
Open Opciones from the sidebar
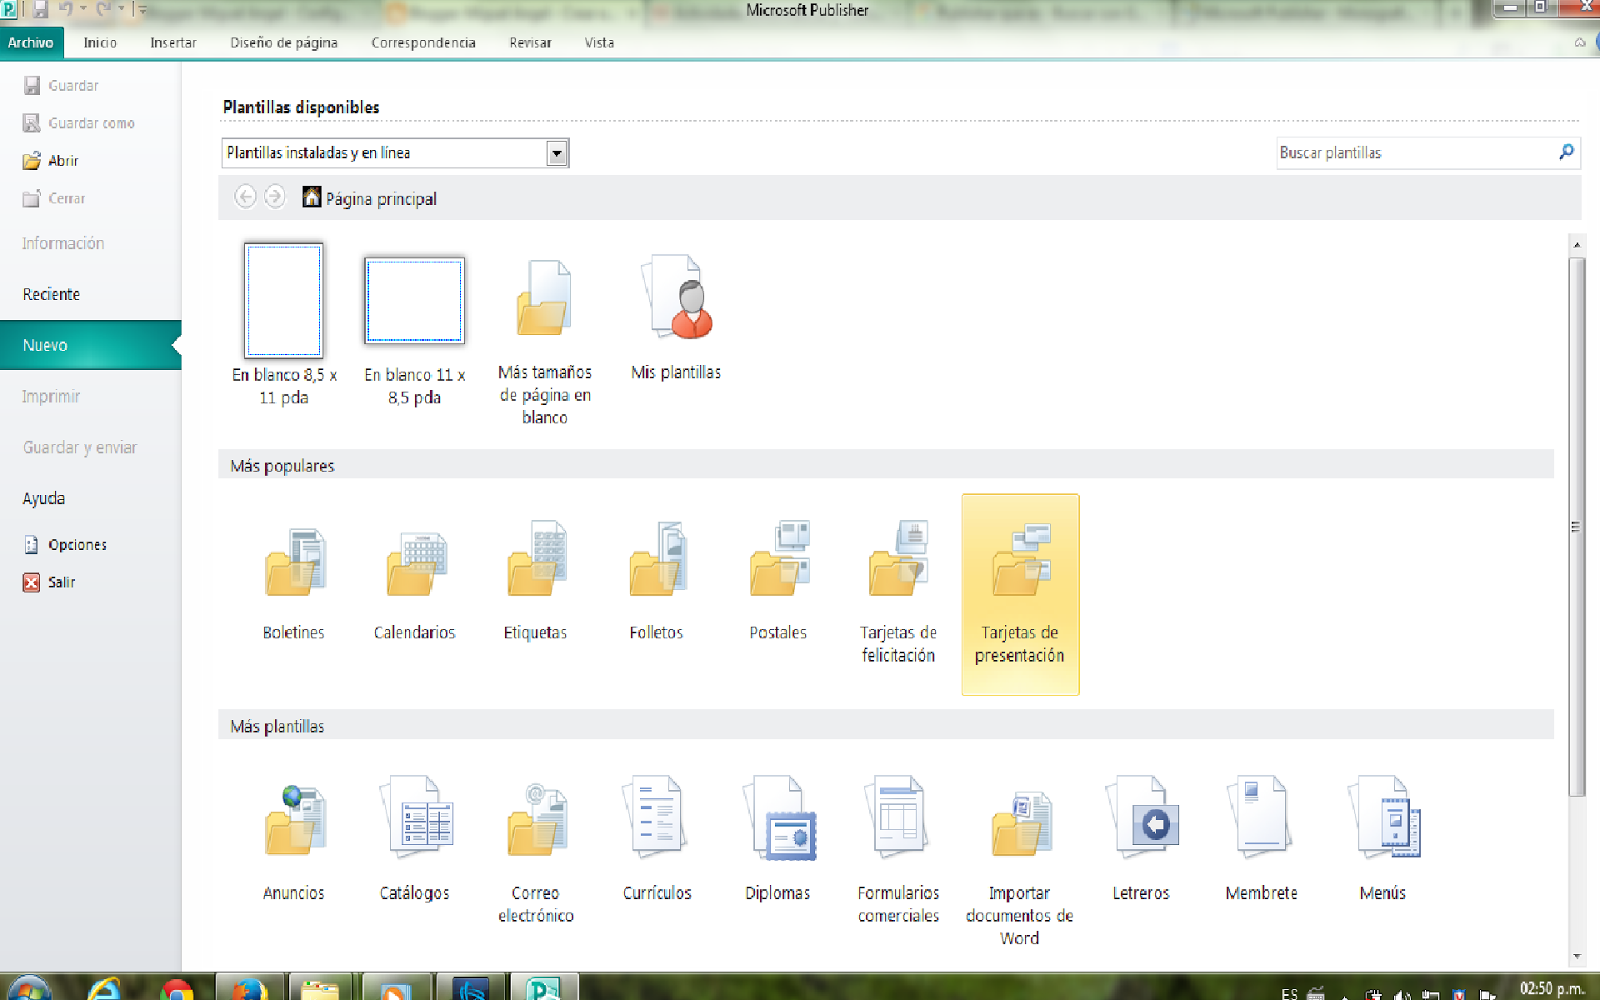65,545
